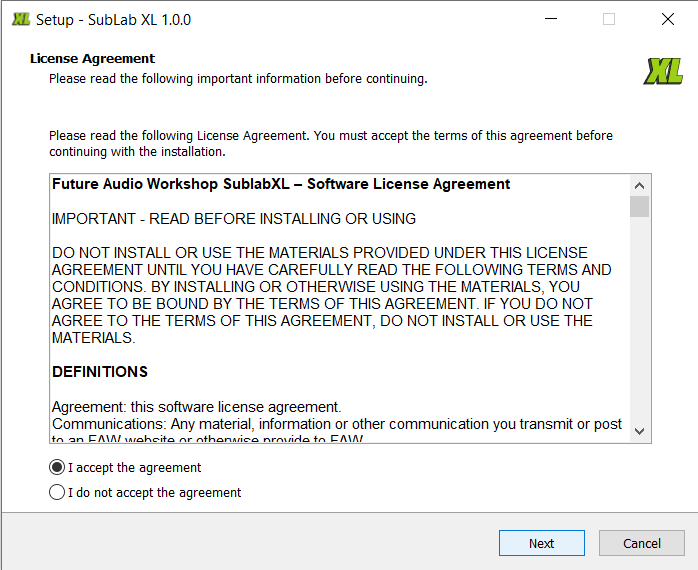Click the empty scrollbar track below the thumb
The width and height of the screenshot is (698, 570).
640,320
